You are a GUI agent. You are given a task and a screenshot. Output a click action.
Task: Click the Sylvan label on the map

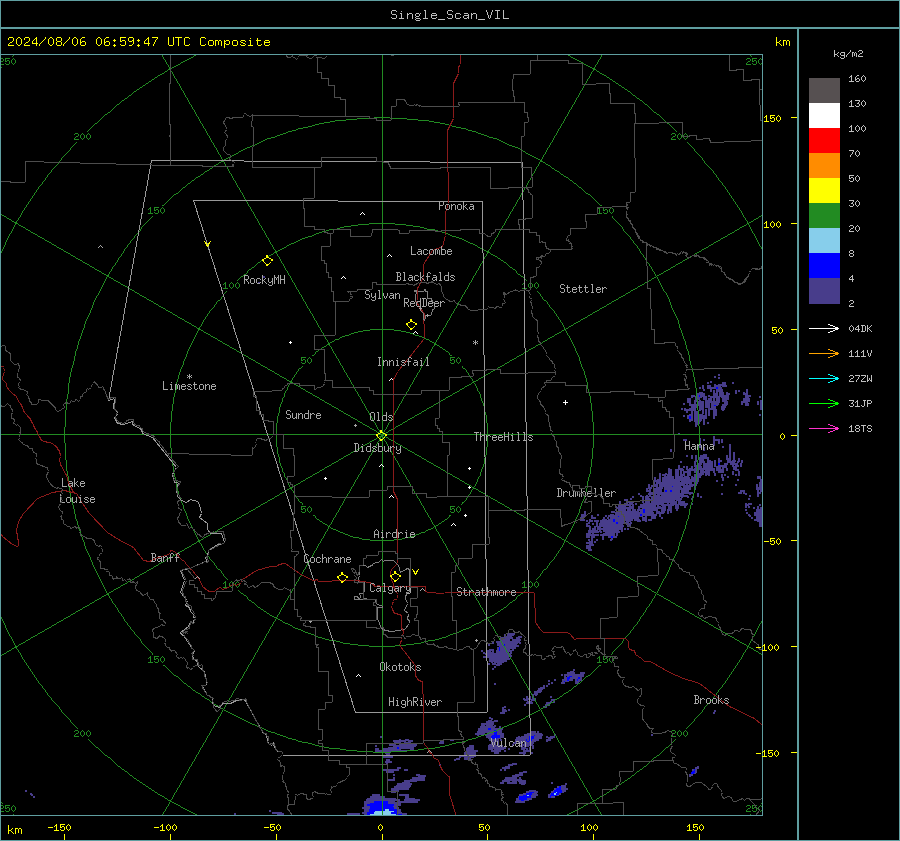click(x=382, y=295)
